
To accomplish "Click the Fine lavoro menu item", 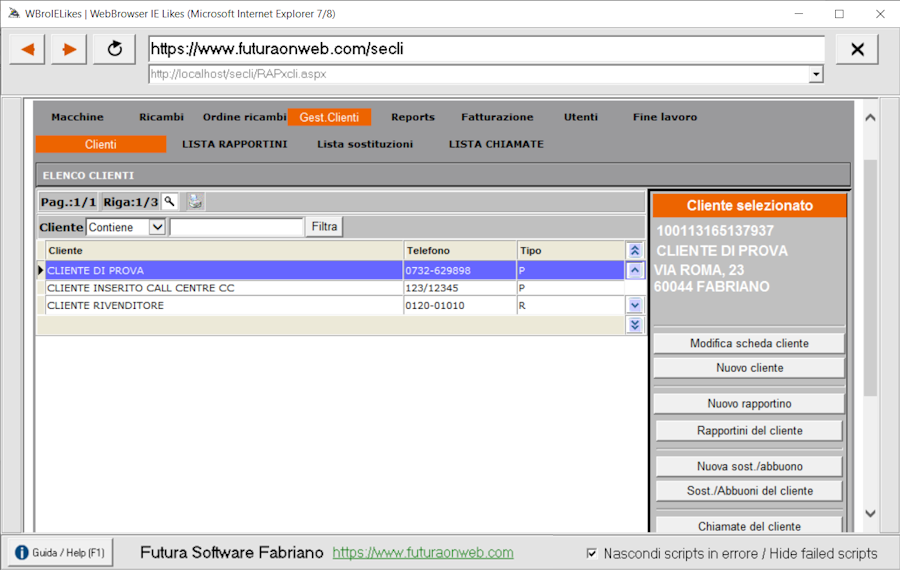I will 665,117.
